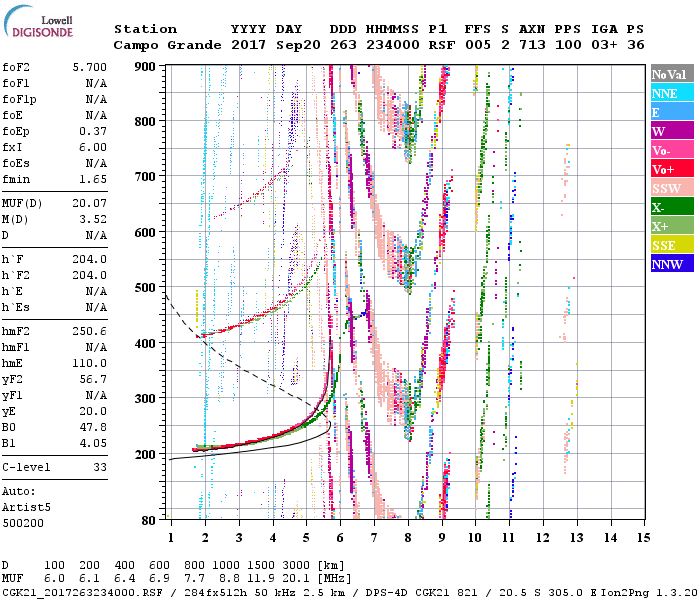Click the foF1 N/A value

point(96,83)
